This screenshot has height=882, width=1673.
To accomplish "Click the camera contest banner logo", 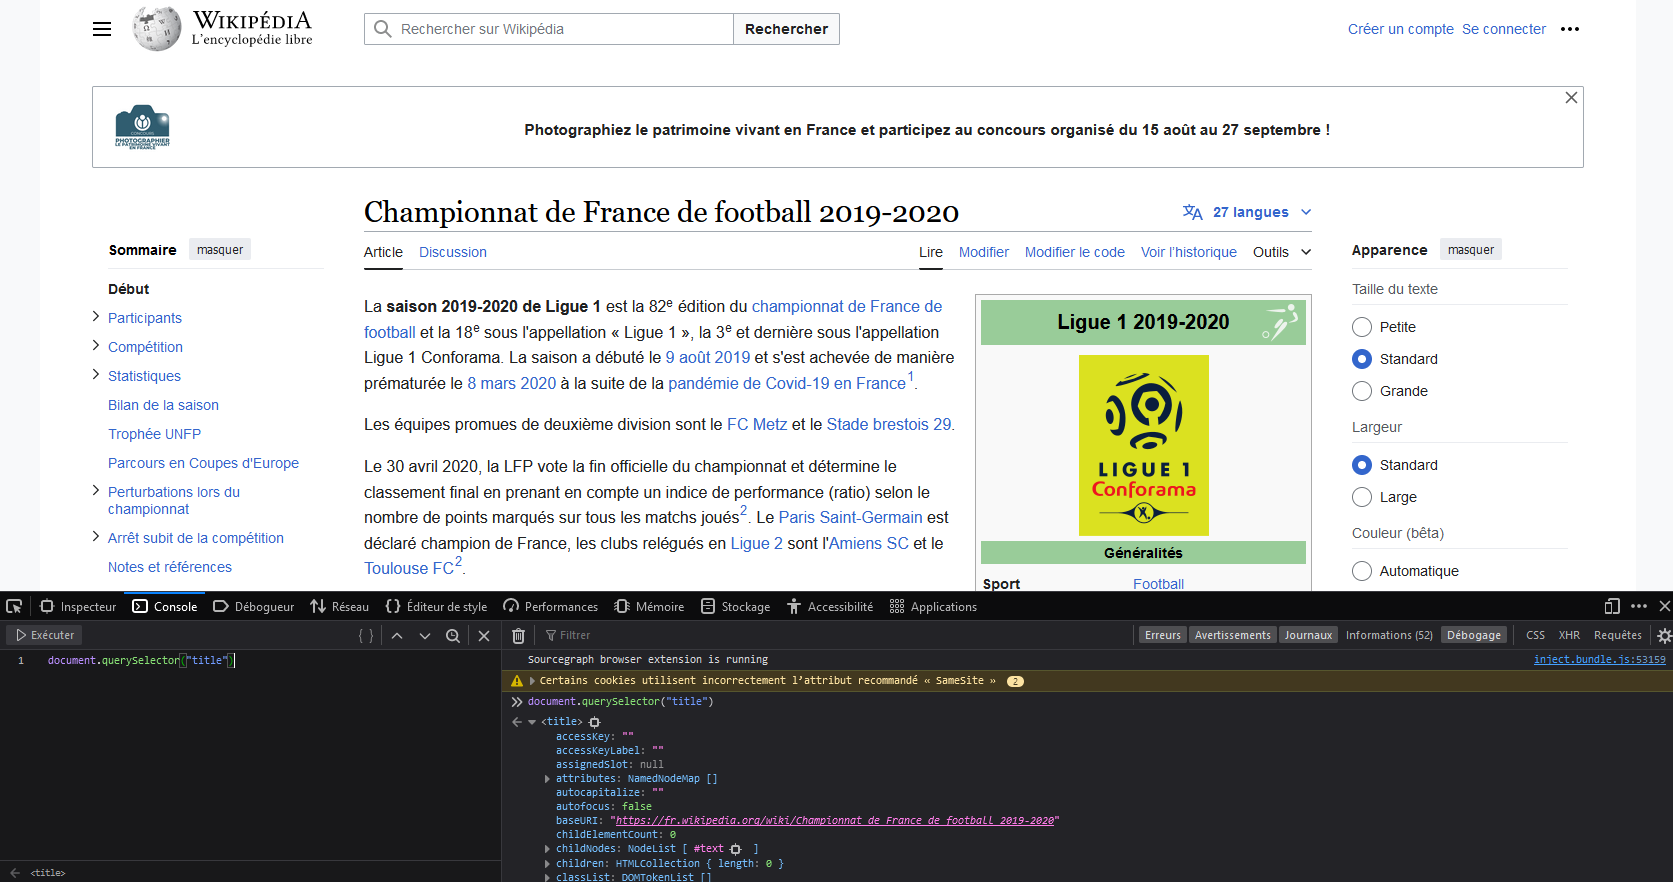I will coord(142,127).
